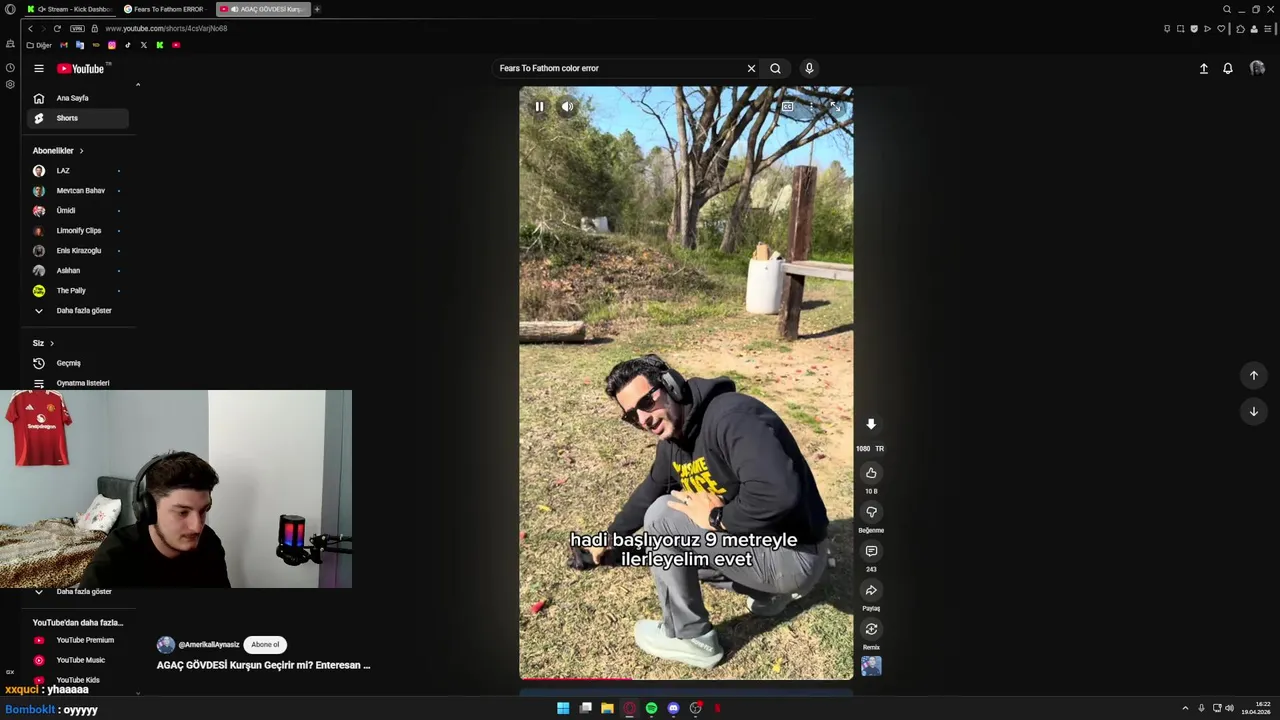Open Spotify from taskbar

point(651,708)
